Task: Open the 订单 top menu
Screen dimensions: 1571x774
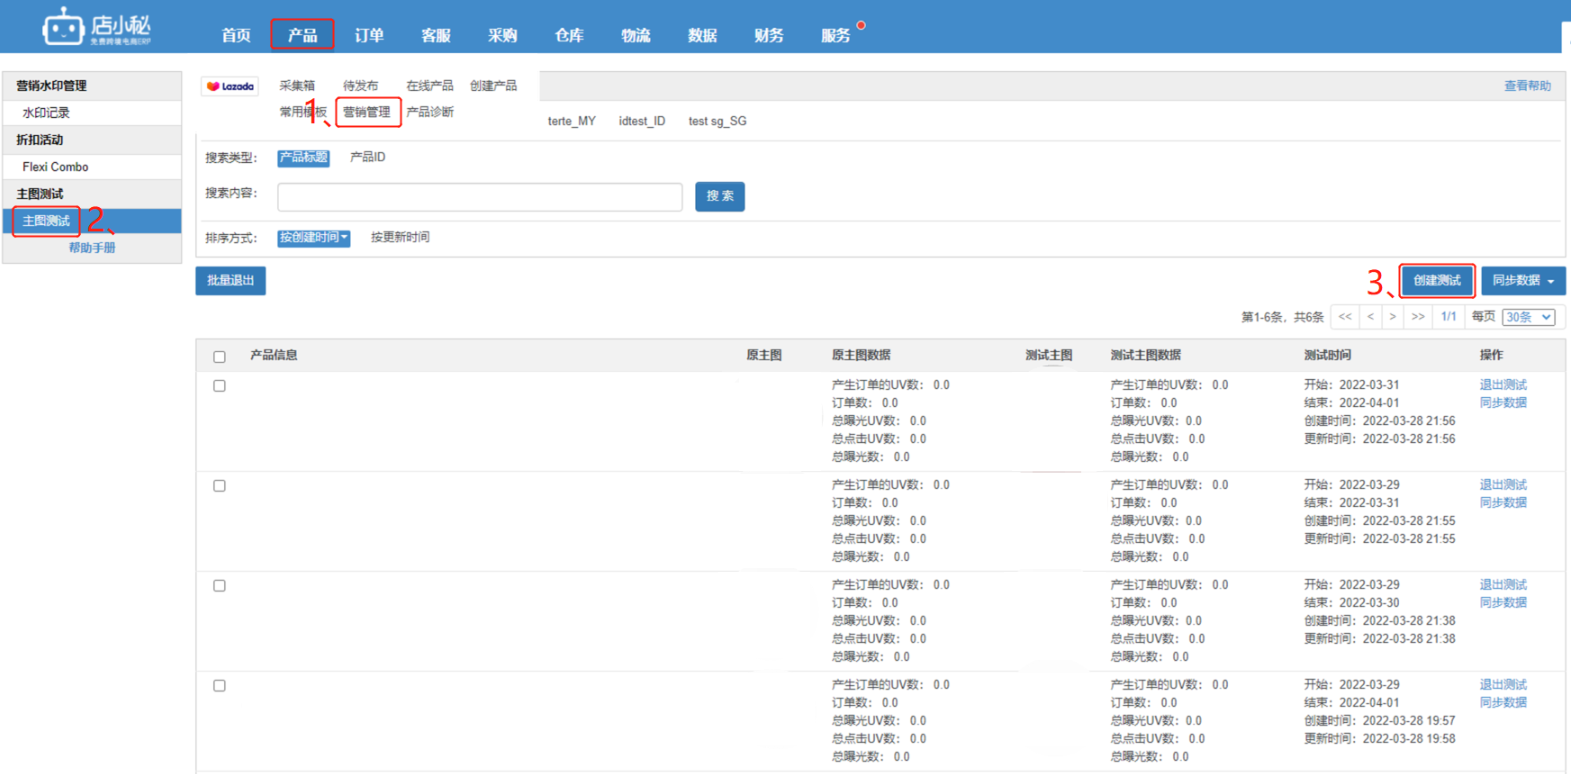Action: tap(369, 35)
